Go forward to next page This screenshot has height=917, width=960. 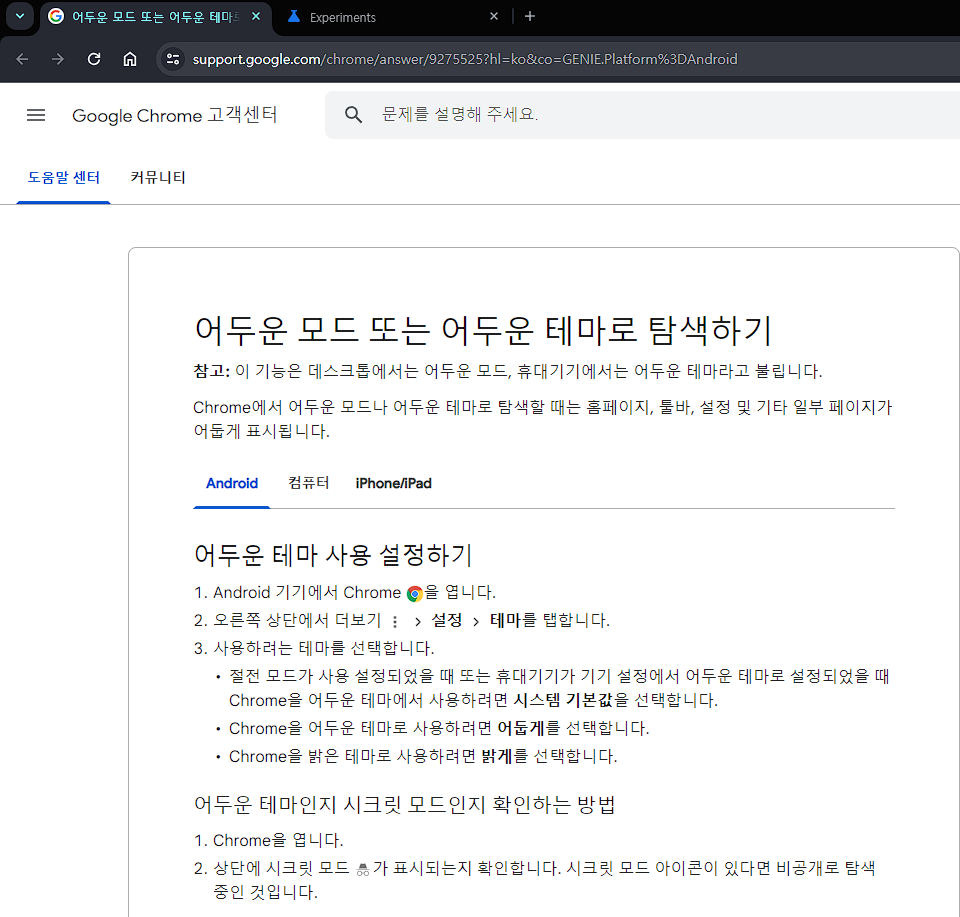tap(58, 59)
